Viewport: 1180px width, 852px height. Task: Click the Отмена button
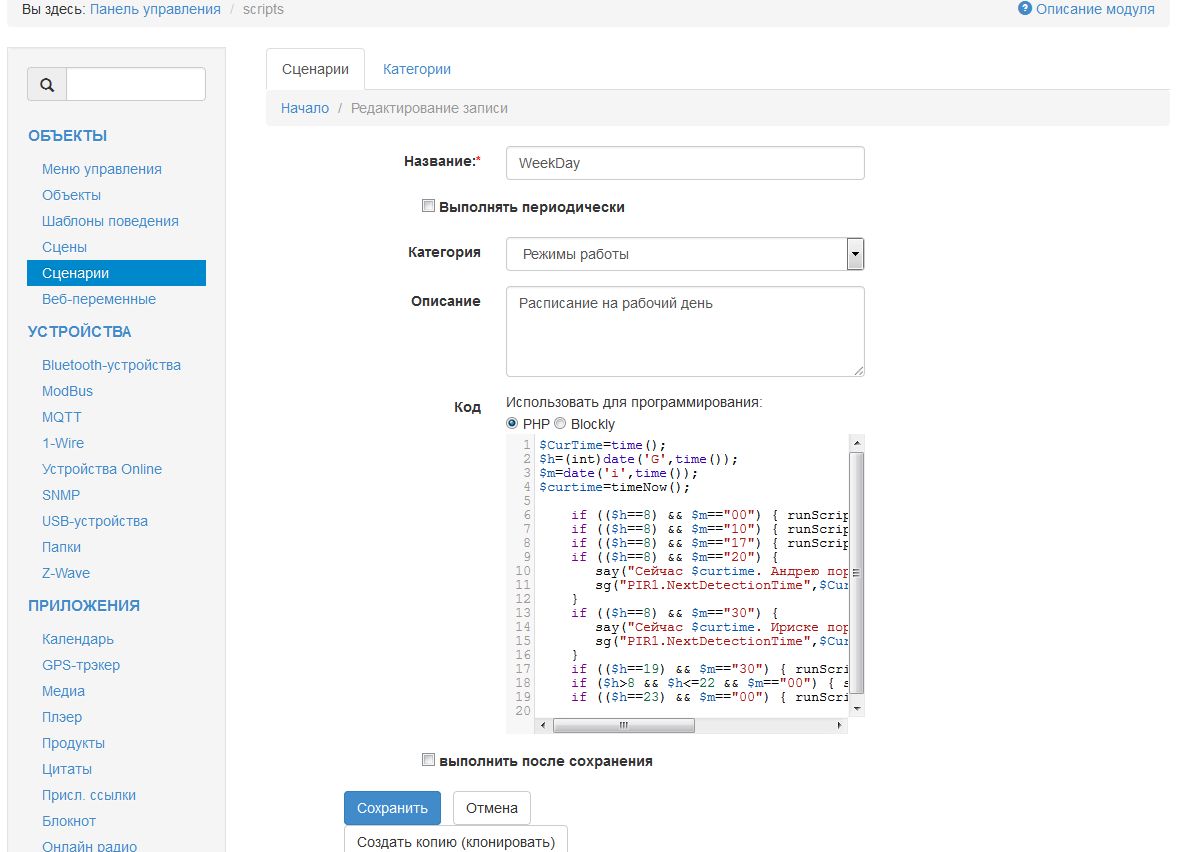[x=491, y=808]
